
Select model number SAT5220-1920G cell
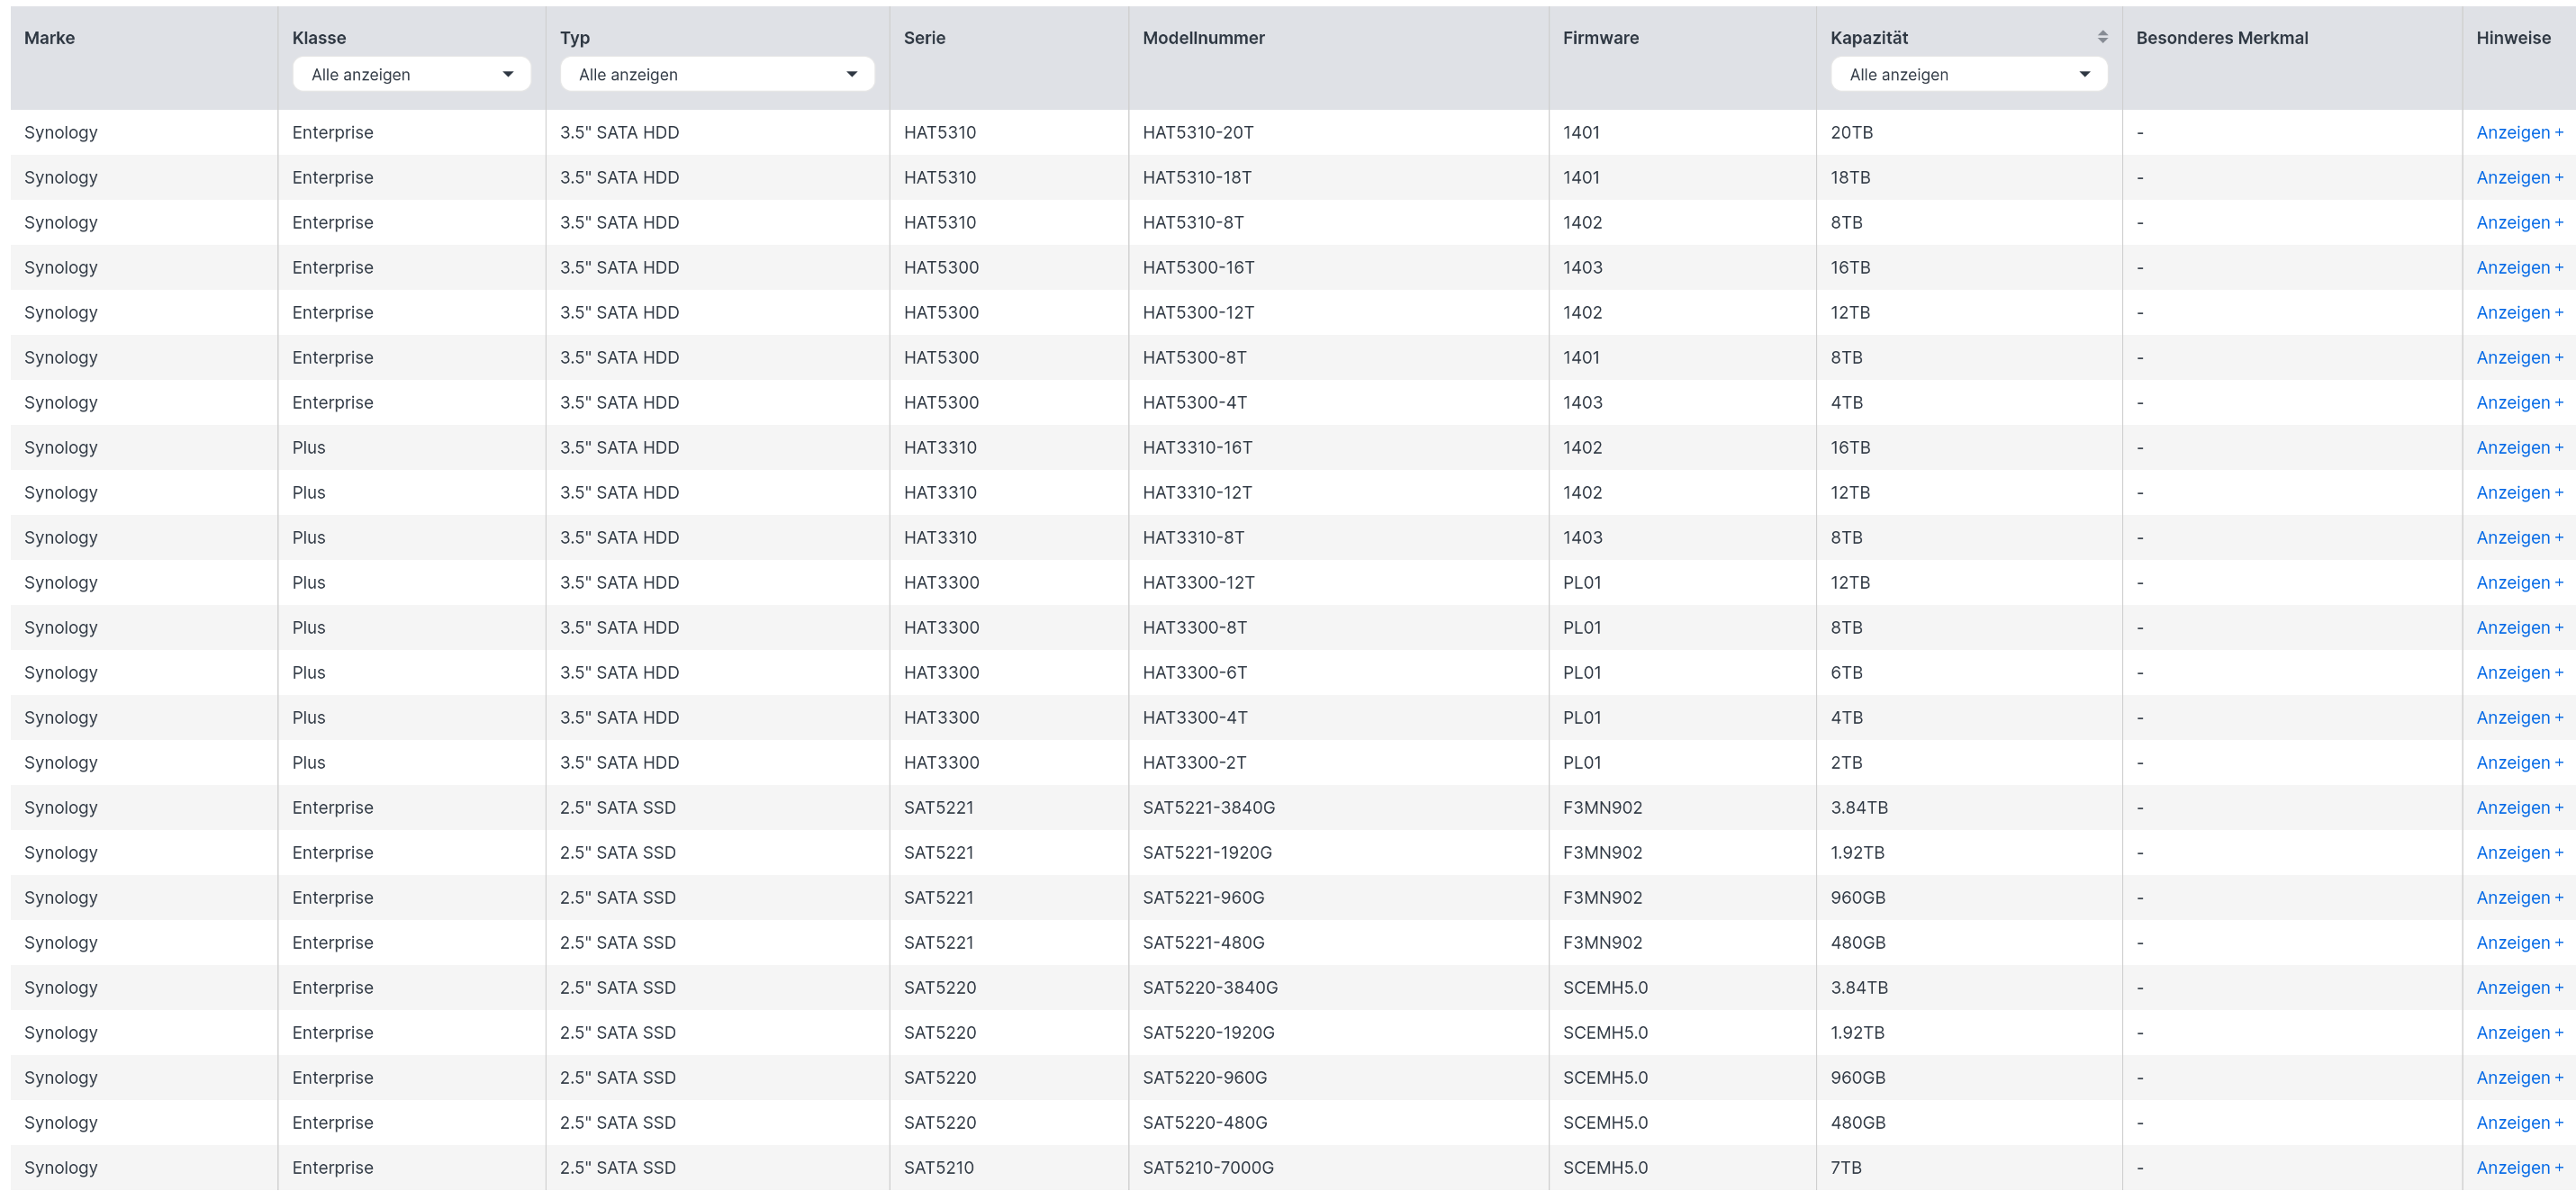[1208, 1032]
